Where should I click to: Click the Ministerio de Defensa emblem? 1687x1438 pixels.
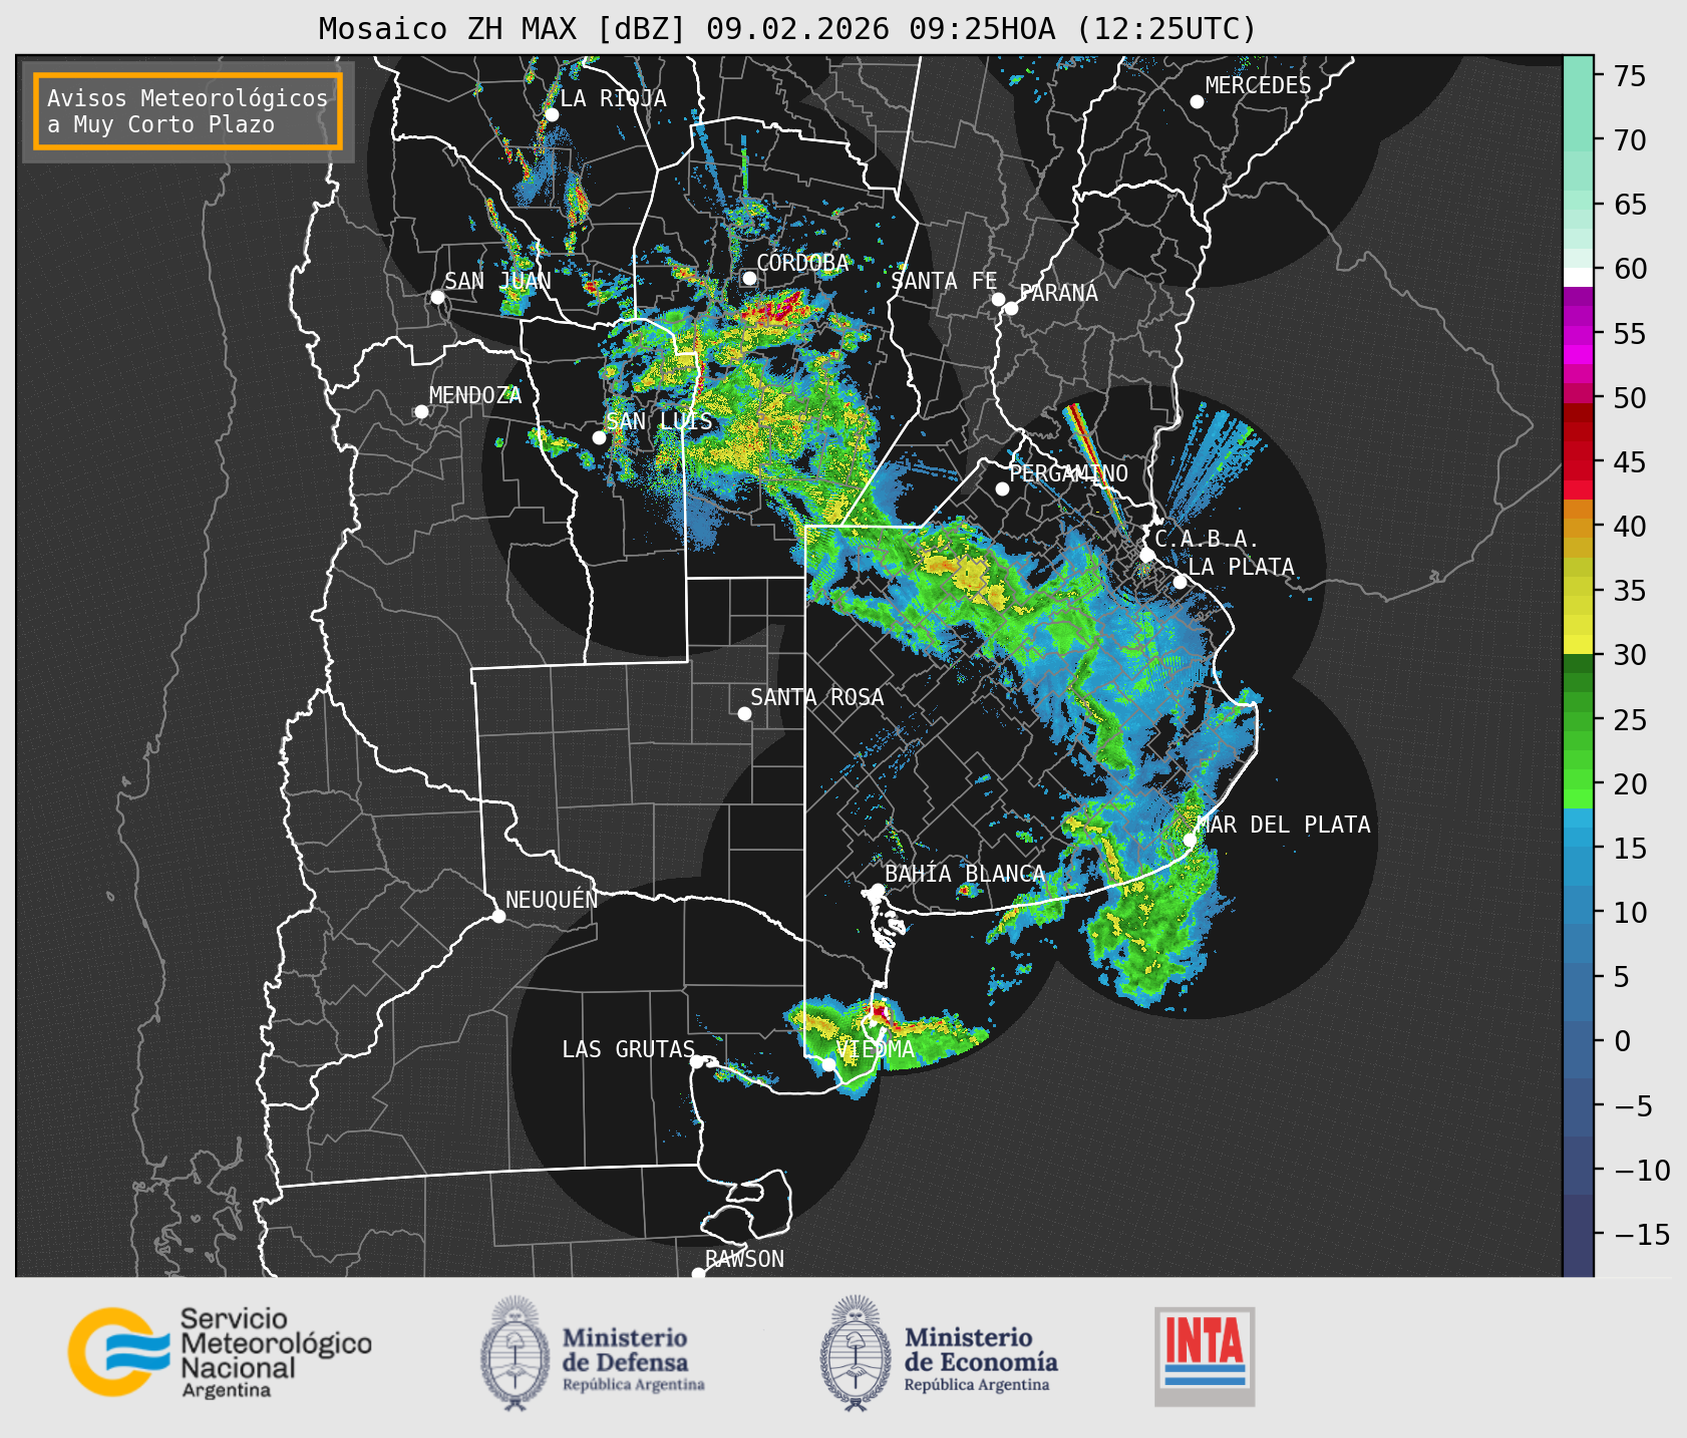[515, 1353]
